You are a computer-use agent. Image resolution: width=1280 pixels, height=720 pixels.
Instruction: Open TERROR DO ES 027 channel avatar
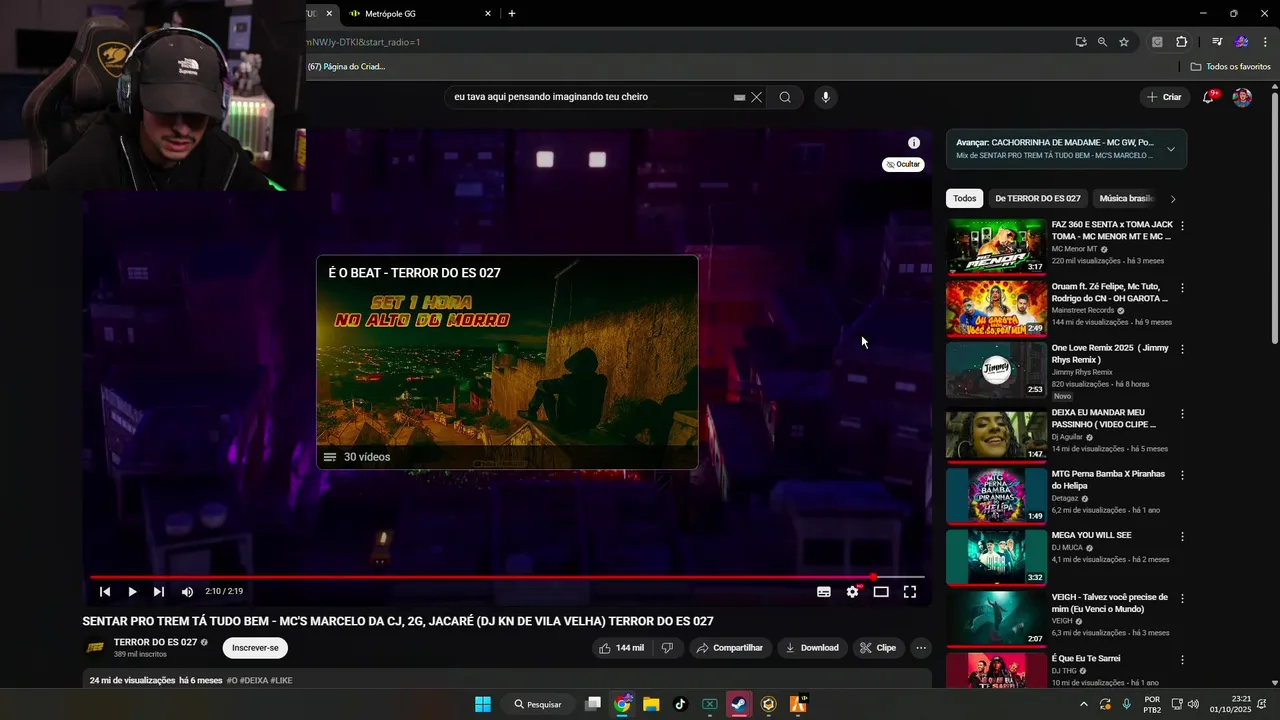click(95, 647)
